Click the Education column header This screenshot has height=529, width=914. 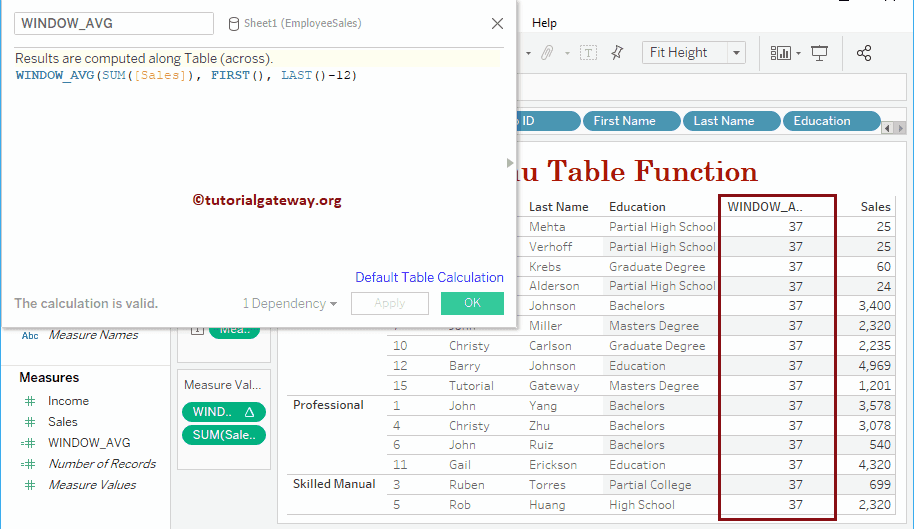click(637, 206)
